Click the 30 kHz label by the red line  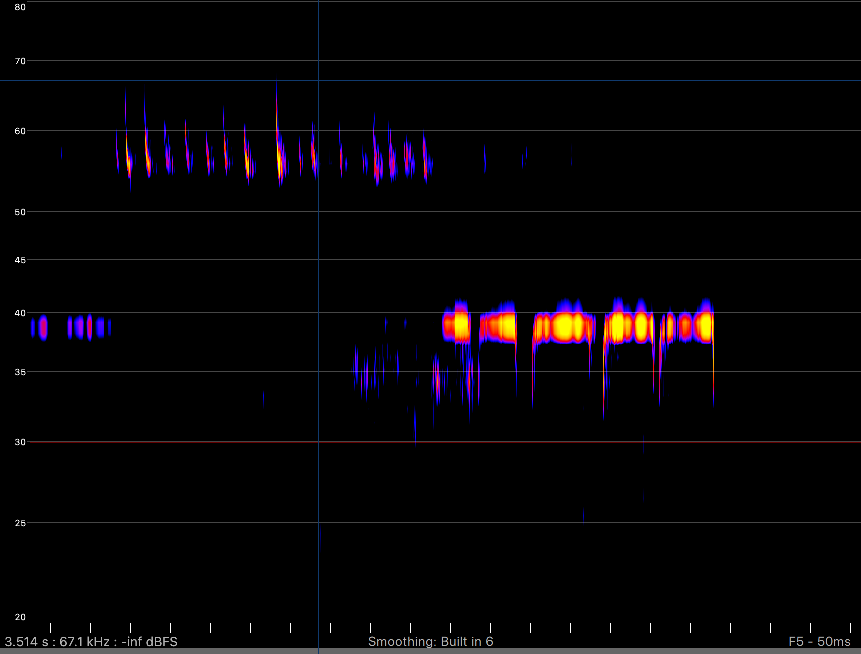[20, 441]
